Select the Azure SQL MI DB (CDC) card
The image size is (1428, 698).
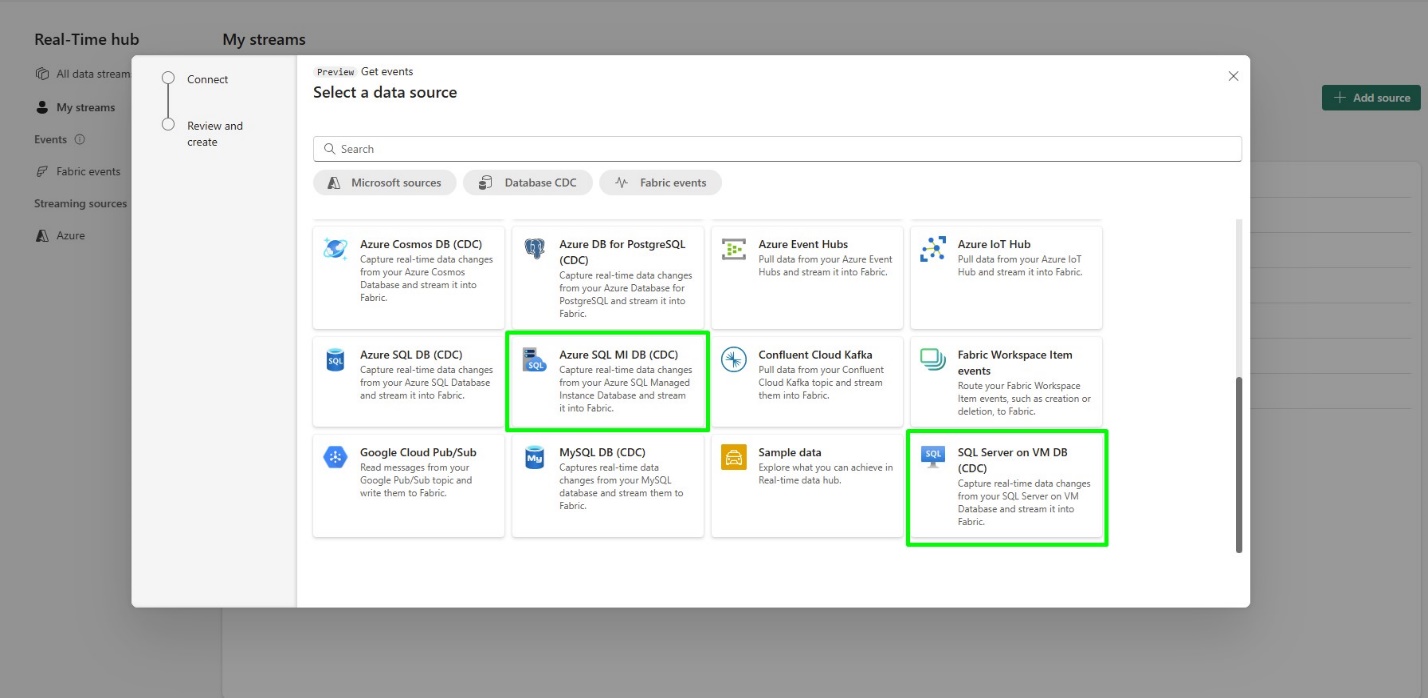pyautogui.click(x=608, y=382)
